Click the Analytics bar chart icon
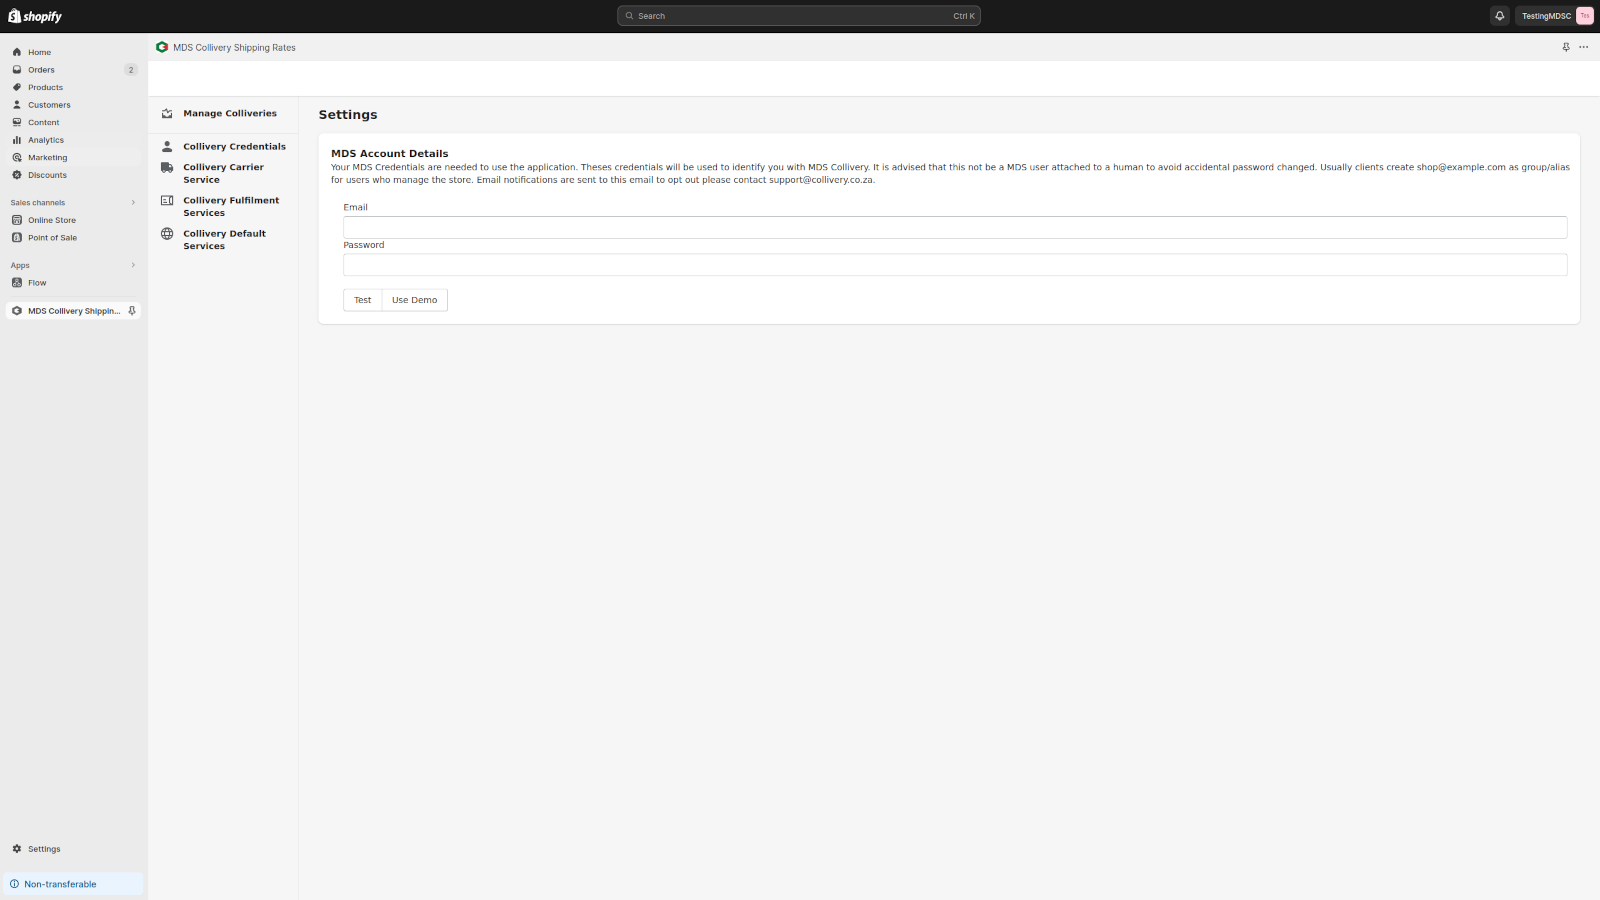 click(x=17, y=140)
